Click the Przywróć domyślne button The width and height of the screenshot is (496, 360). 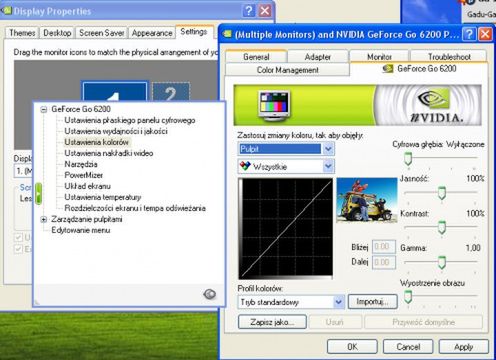coord(423,322)
